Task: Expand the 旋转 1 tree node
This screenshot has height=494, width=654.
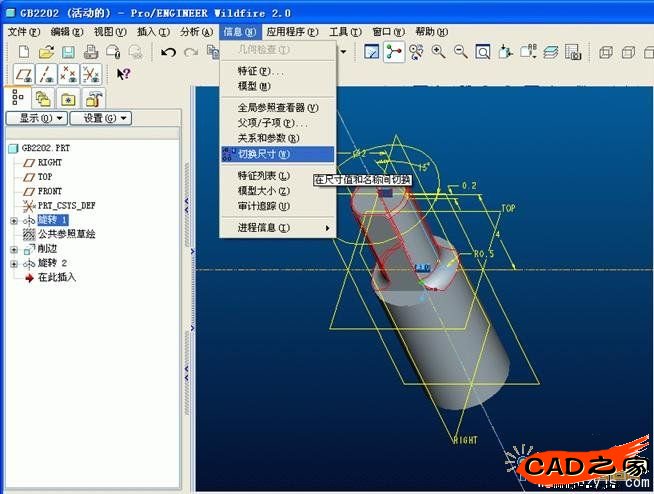Action: (x=14, y=220)
